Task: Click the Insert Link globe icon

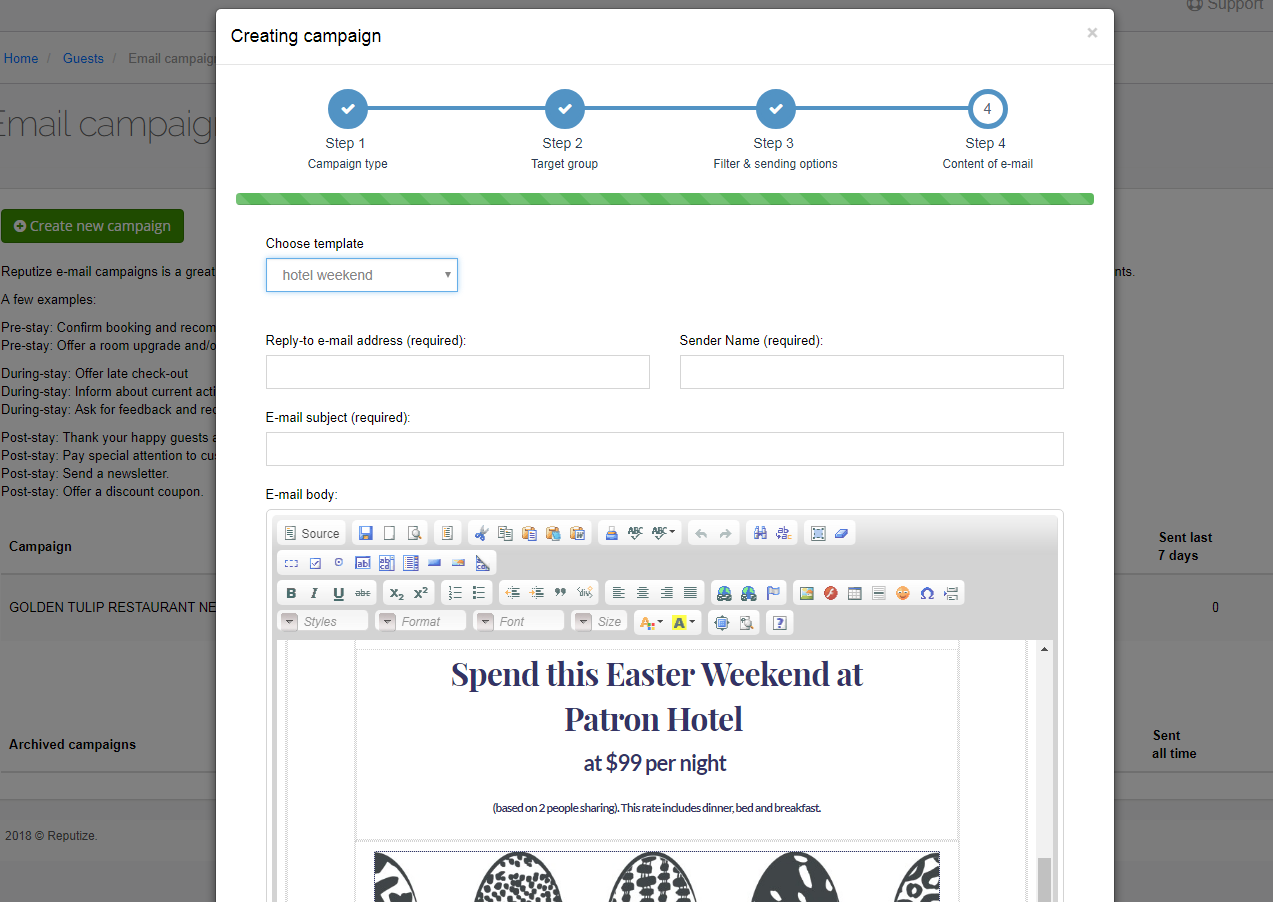Action: pyautogui.click(x=725, y=593)
